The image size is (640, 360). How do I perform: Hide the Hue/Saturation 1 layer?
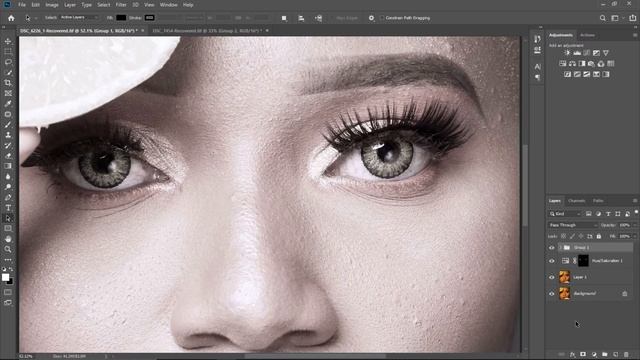[x=552, y=261]
